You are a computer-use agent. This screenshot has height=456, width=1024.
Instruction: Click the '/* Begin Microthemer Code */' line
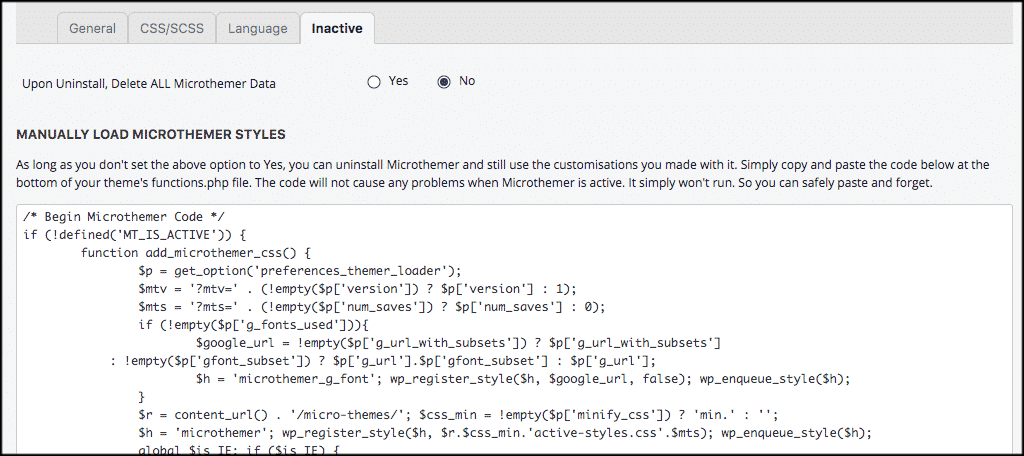[124, 217]
